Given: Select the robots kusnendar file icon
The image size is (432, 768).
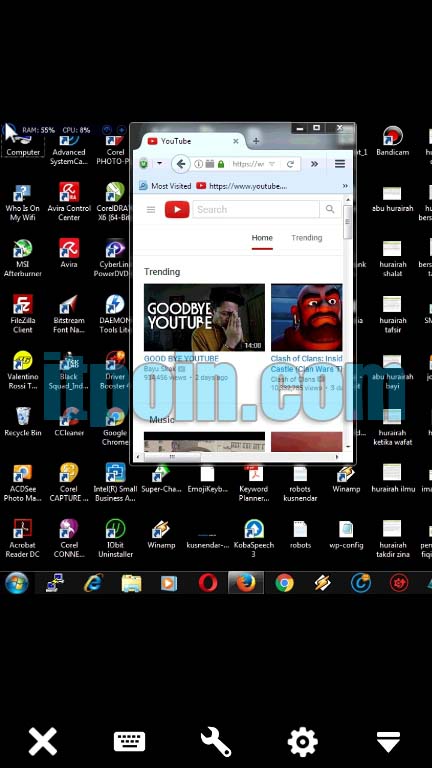Looking at the screenshot, I should pyautogui.click(x=300, y=483).
